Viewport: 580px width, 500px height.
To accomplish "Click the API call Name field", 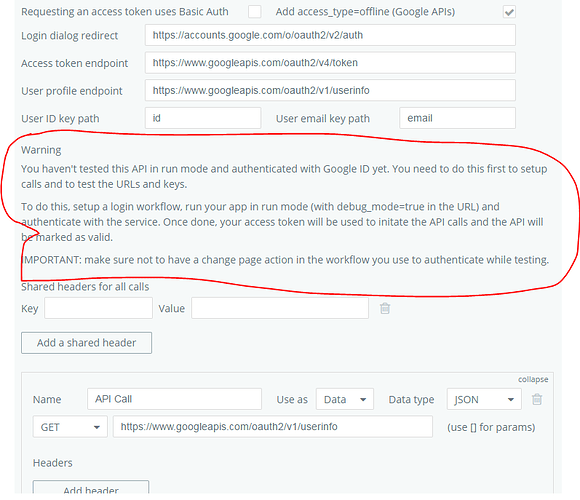I will click(x=174, y=399).
